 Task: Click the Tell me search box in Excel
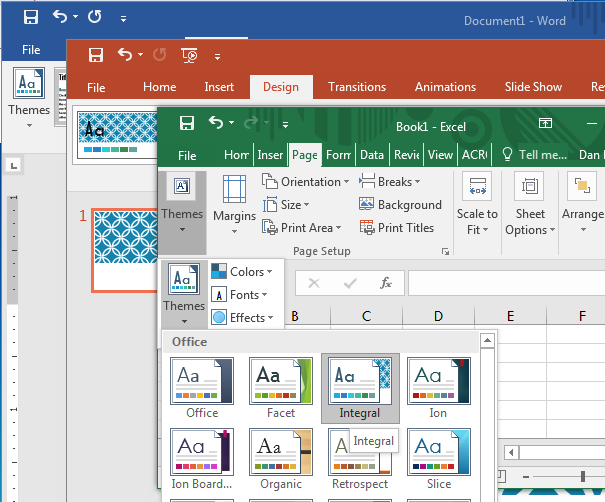(x=535, y=155)
